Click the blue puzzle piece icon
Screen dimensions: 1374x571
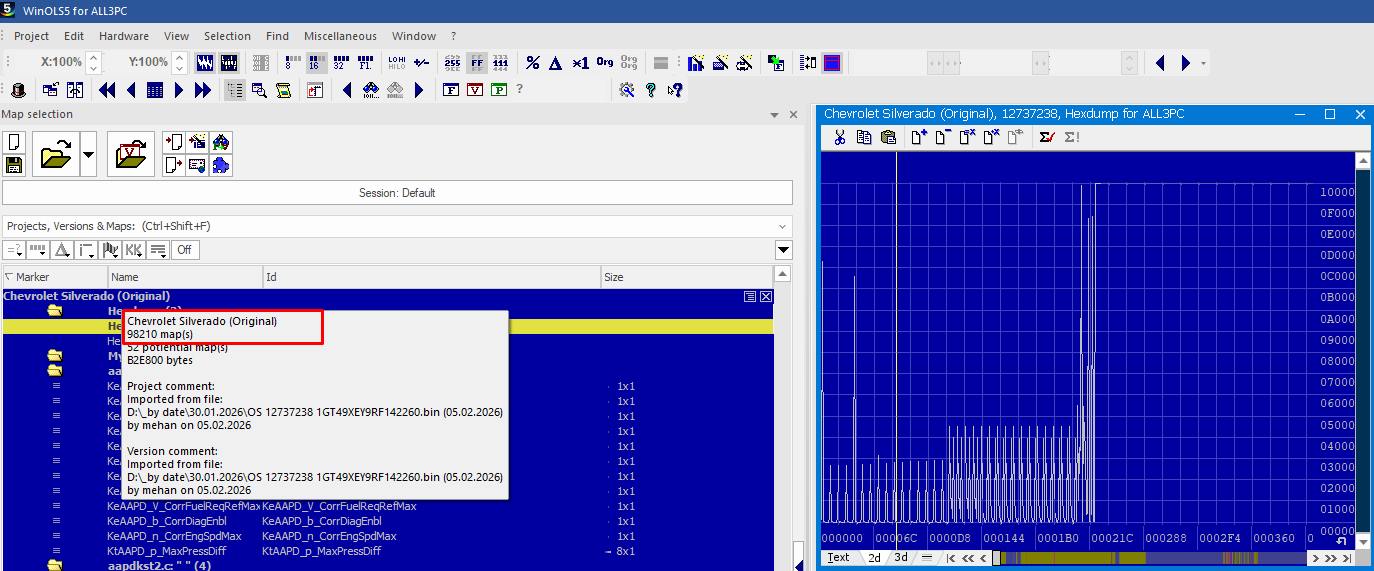pos(221,165)
